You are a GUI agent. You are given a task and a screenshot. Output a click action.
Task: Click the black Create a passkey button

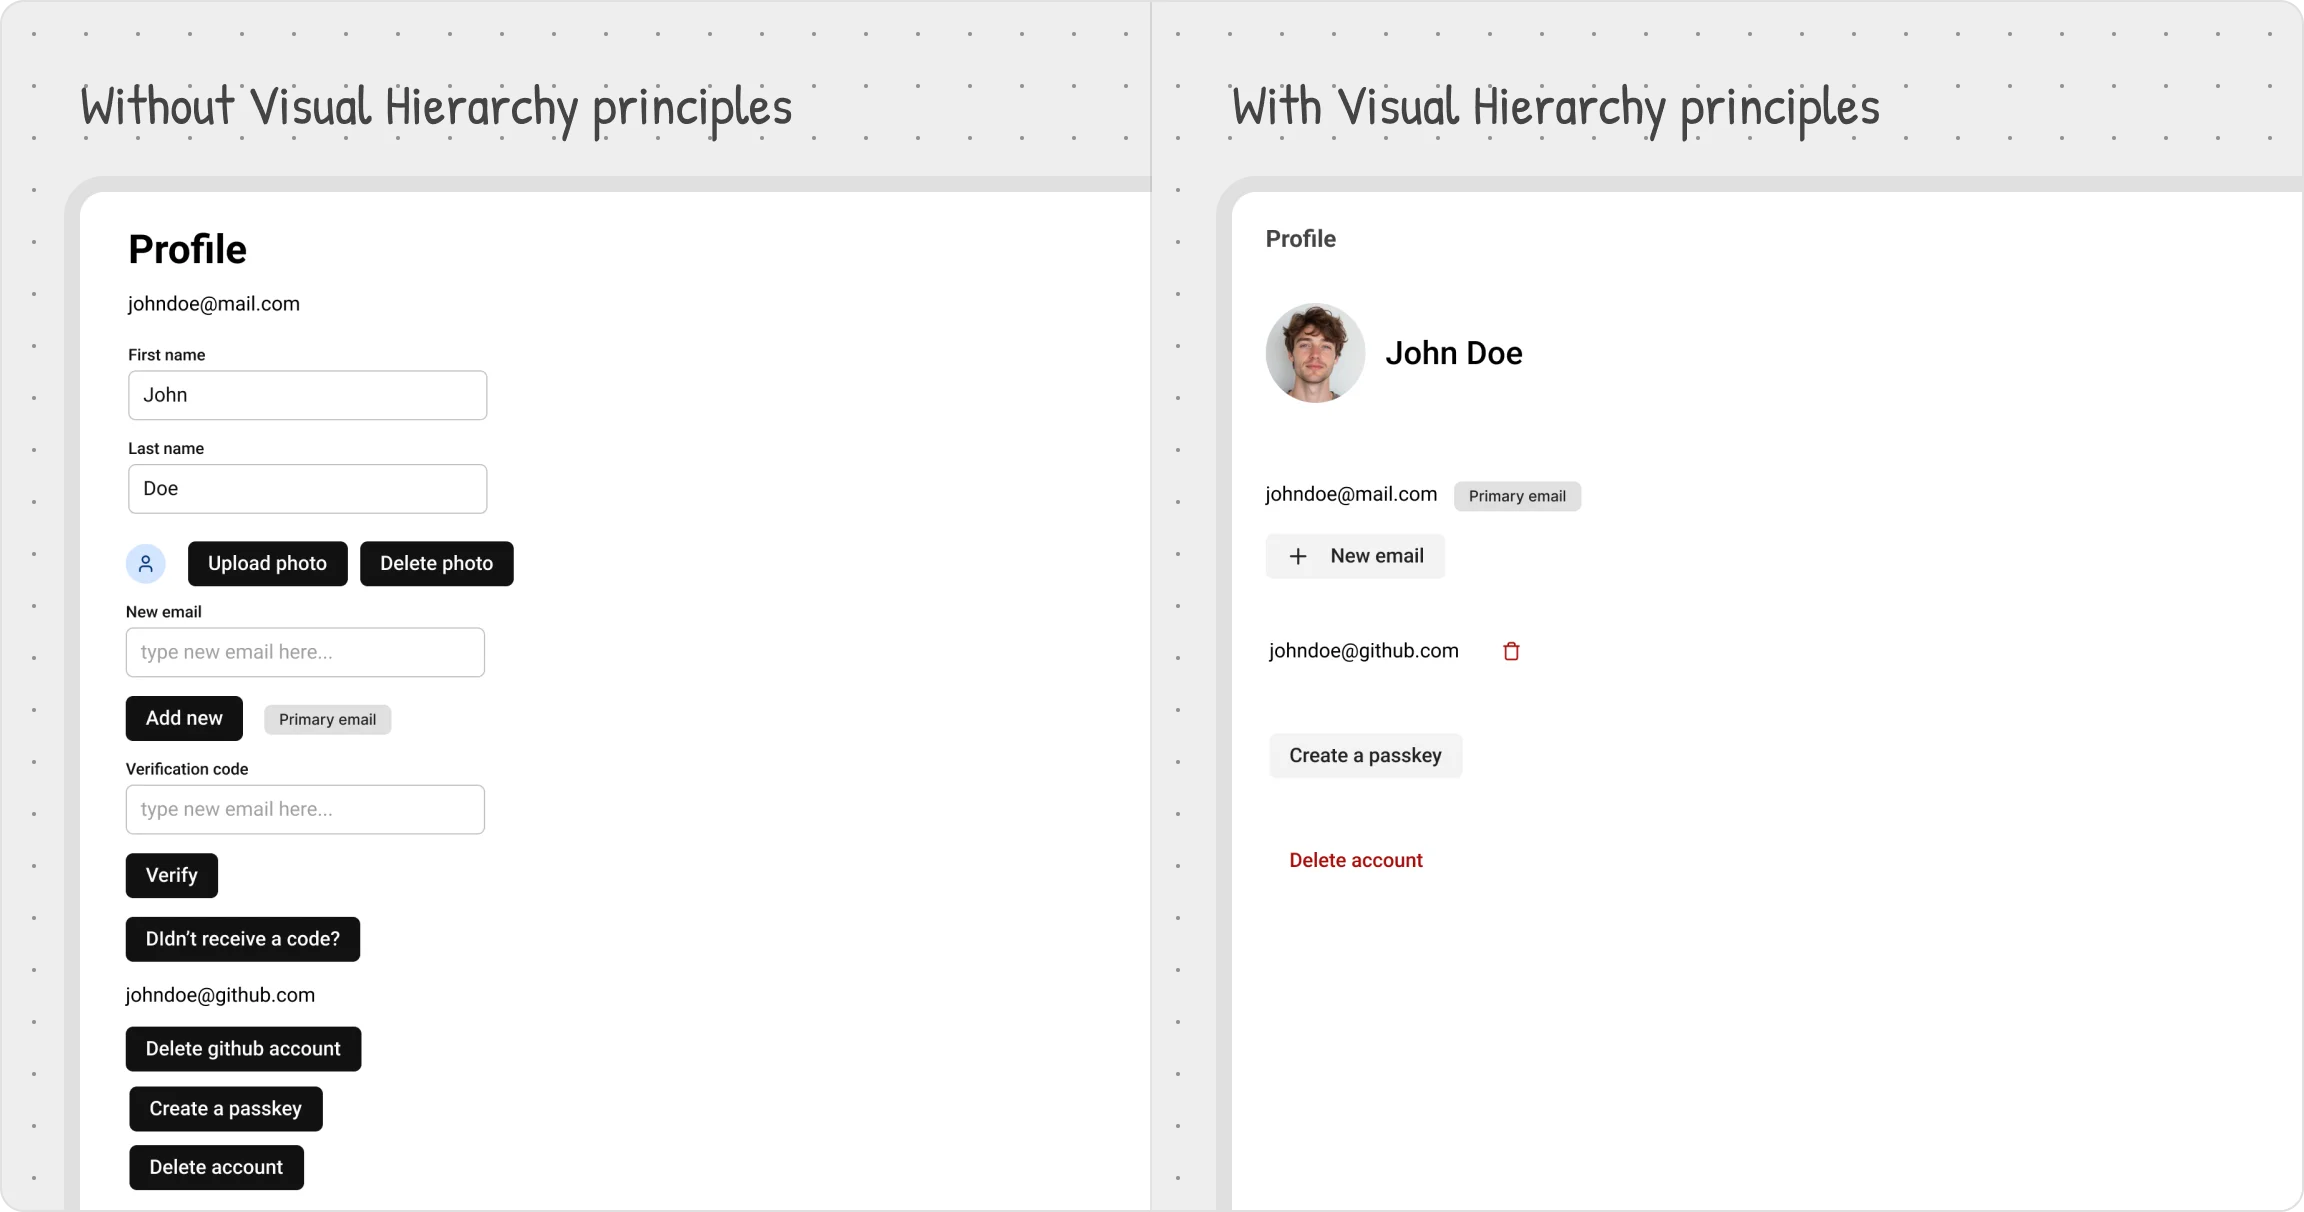coord(226,1109)
